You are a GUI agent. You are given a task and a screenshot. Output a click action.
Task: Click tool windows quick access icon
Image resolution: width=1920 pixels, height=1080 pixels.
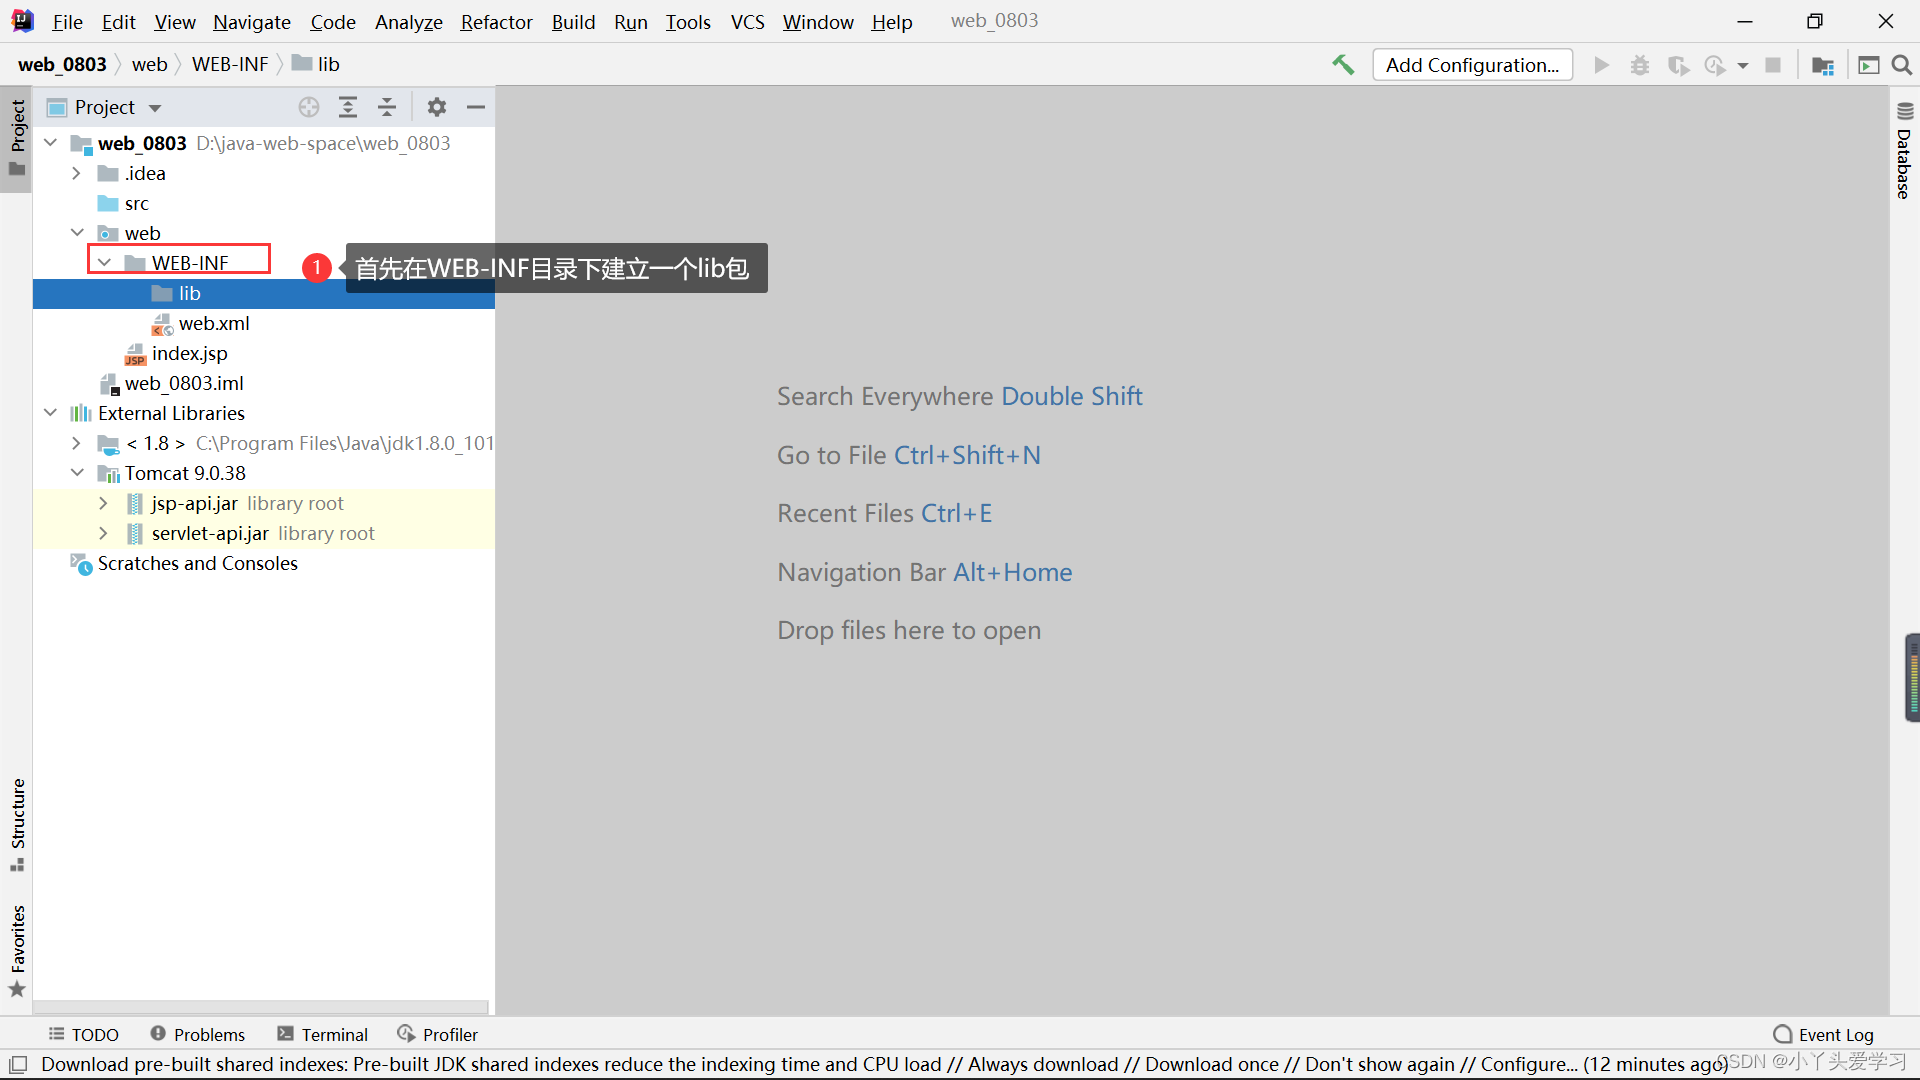(x=18, y=1064)
